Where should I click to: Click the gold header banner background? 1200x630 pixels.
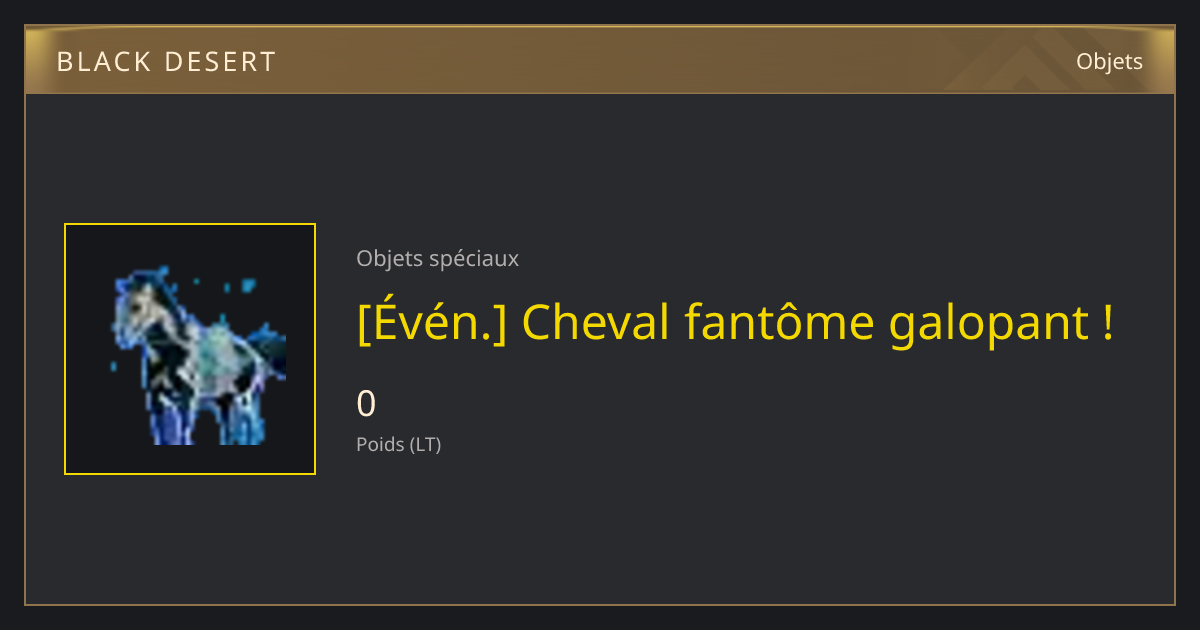[600, 60]
